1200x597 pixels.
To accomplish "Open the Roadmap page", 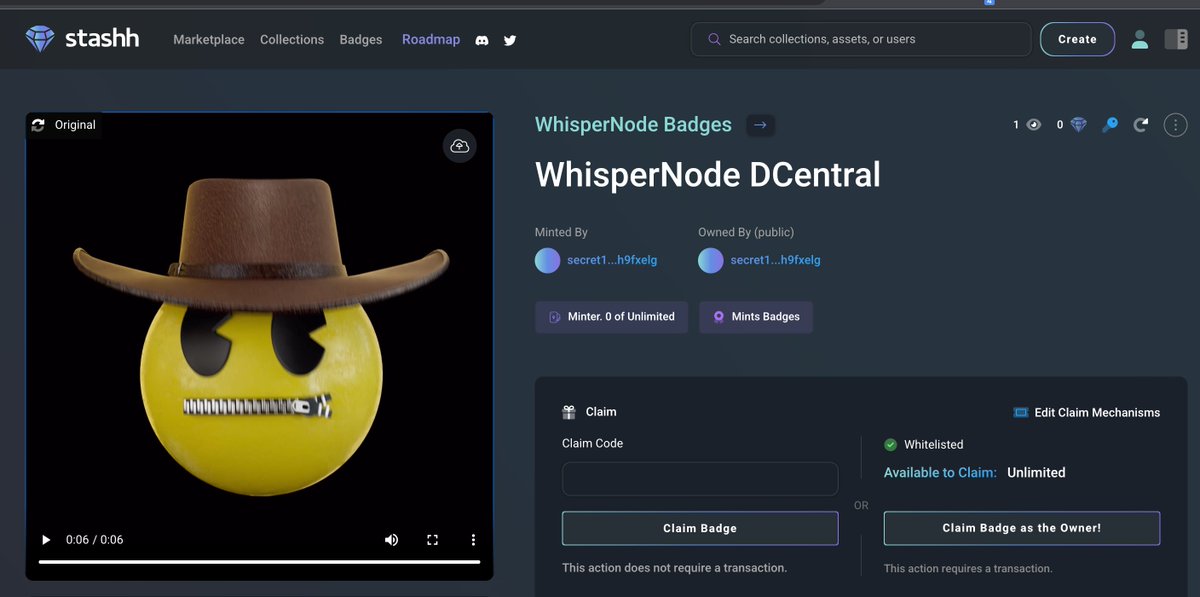I will tap(431, 40).
